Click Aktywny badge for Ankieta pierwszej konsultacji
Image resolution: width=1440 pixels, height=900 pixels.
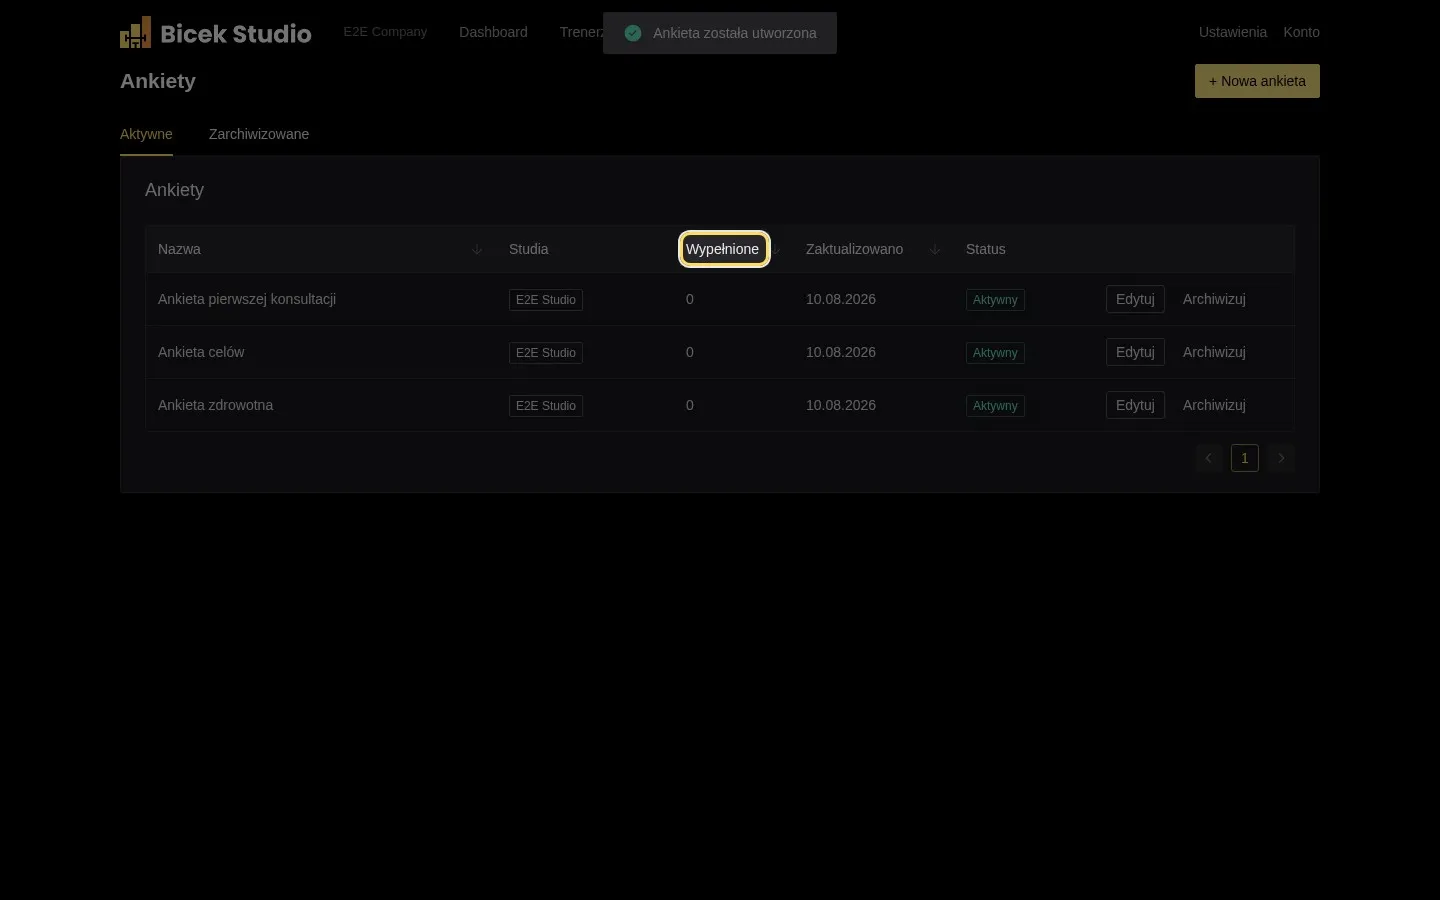click(x=995, y=300)
